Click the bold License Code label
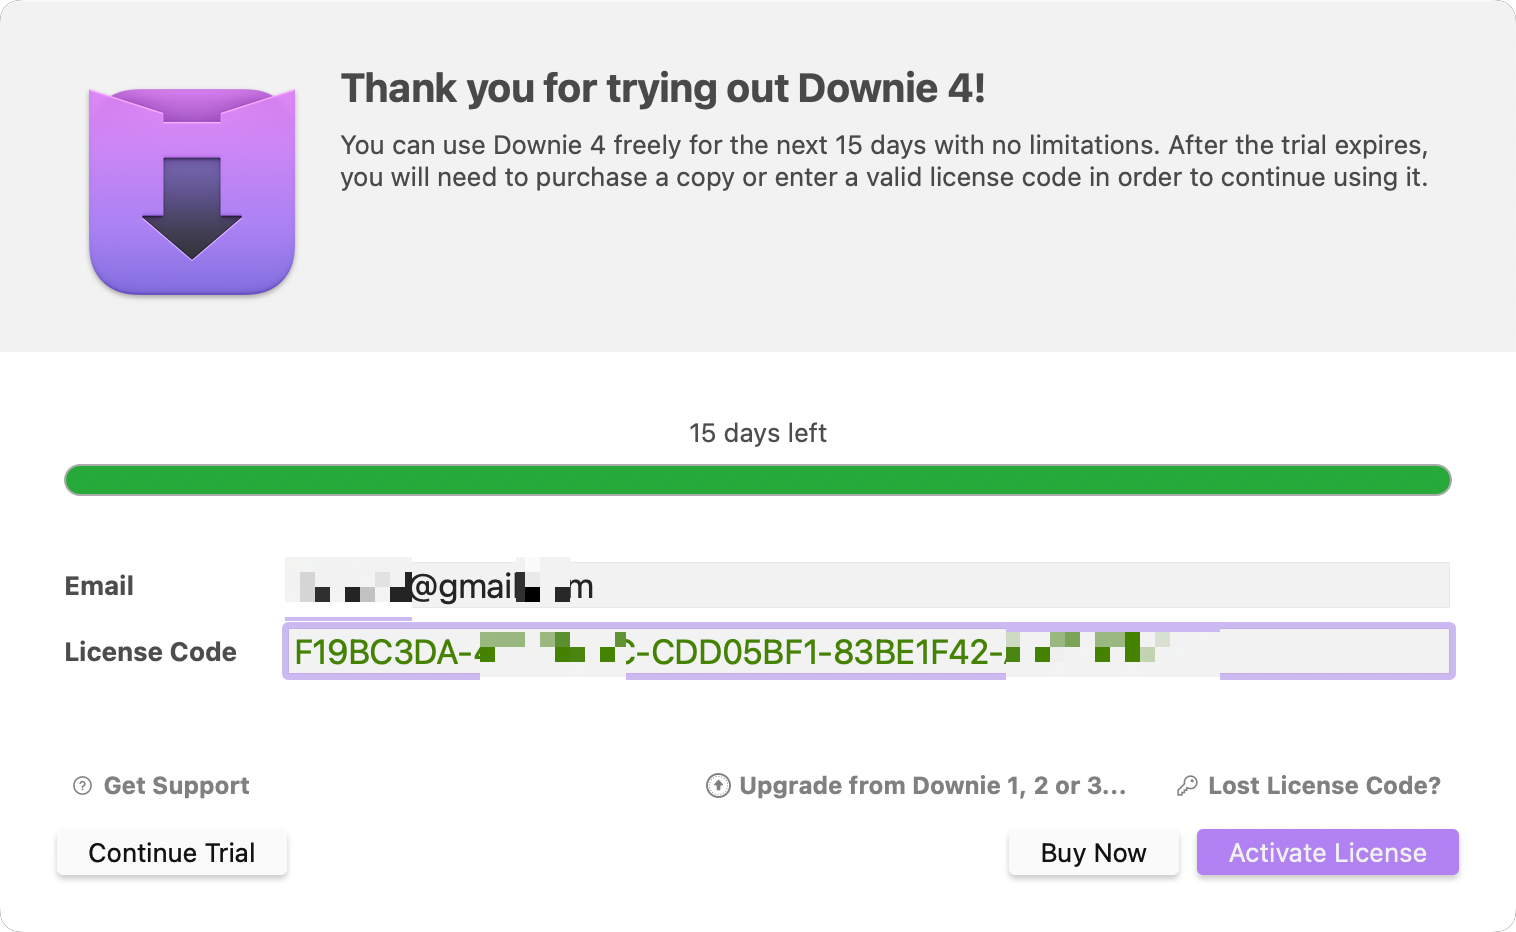This screenshot has width=1516, height=932. (150, 652)
